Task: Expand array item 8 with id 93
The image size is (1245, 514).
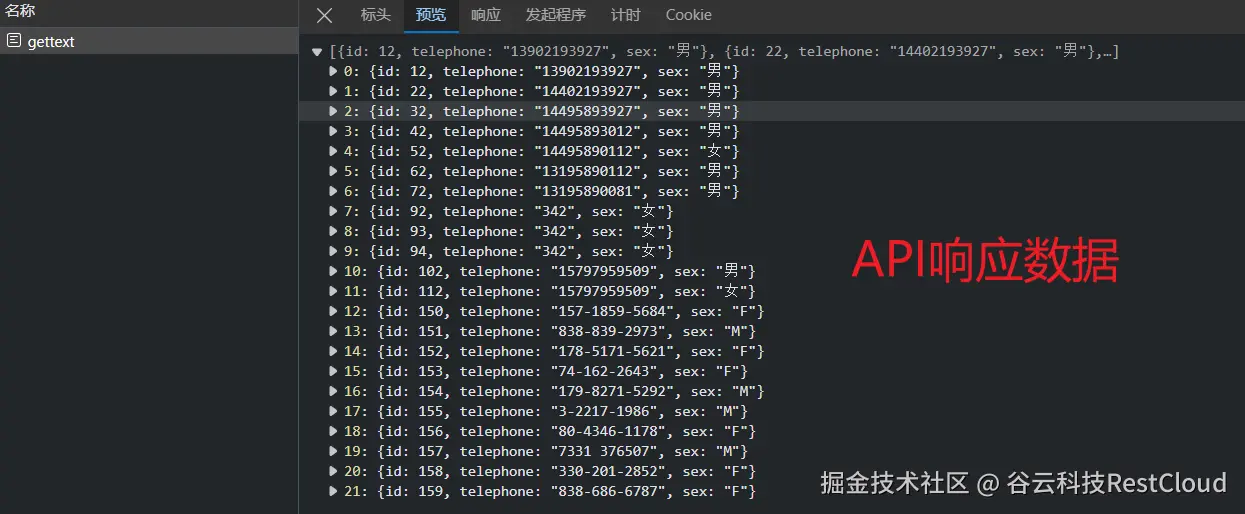Action: pyautogui.click(x=334, y=231)
